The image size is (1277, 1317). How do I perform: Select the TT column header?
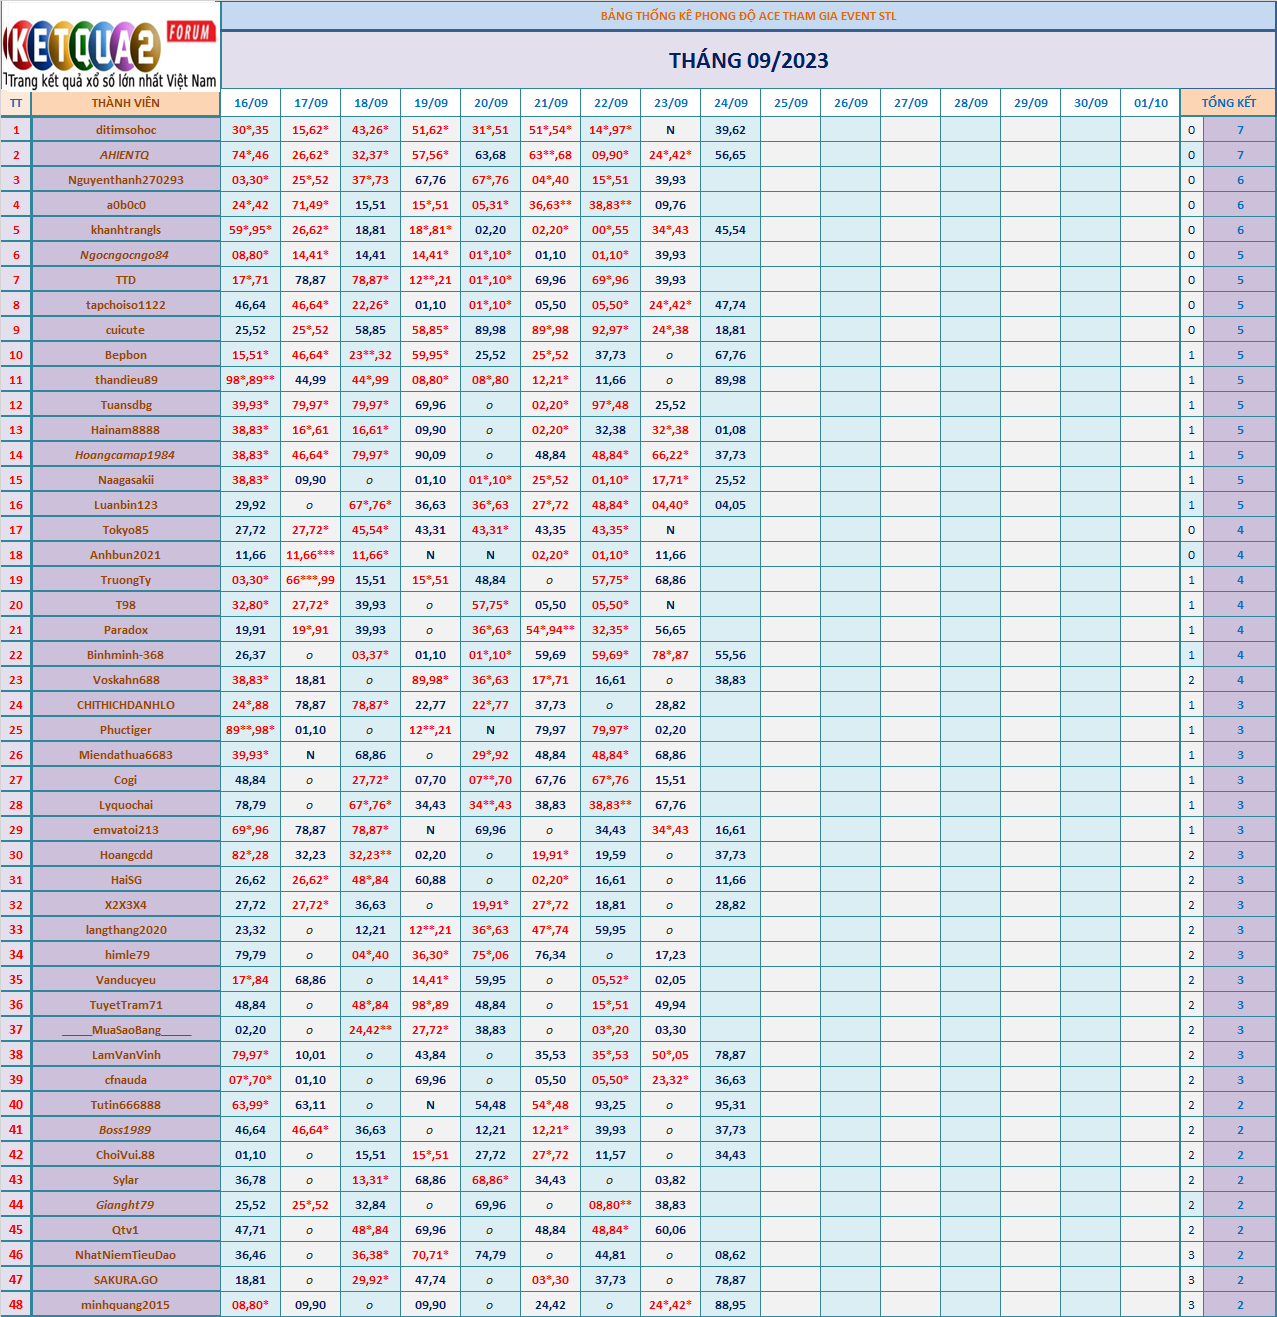pos(16,103)
